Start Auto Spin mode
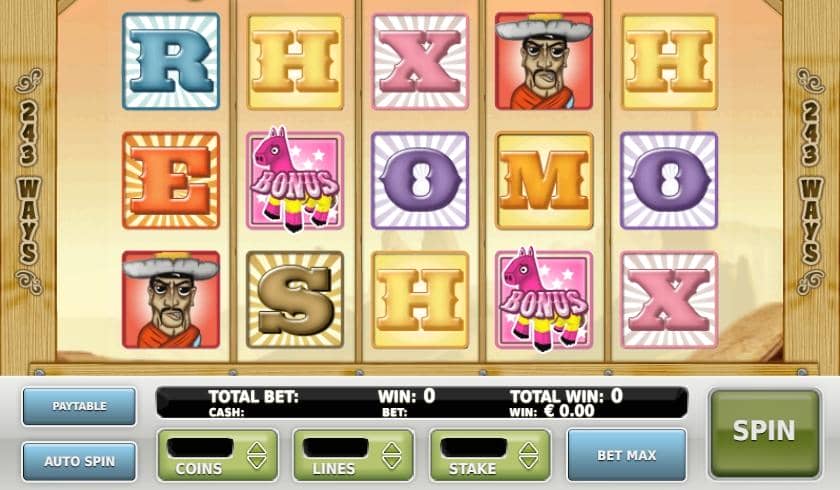The height and width of the screenshot is (490, 840). coord(79,461)
